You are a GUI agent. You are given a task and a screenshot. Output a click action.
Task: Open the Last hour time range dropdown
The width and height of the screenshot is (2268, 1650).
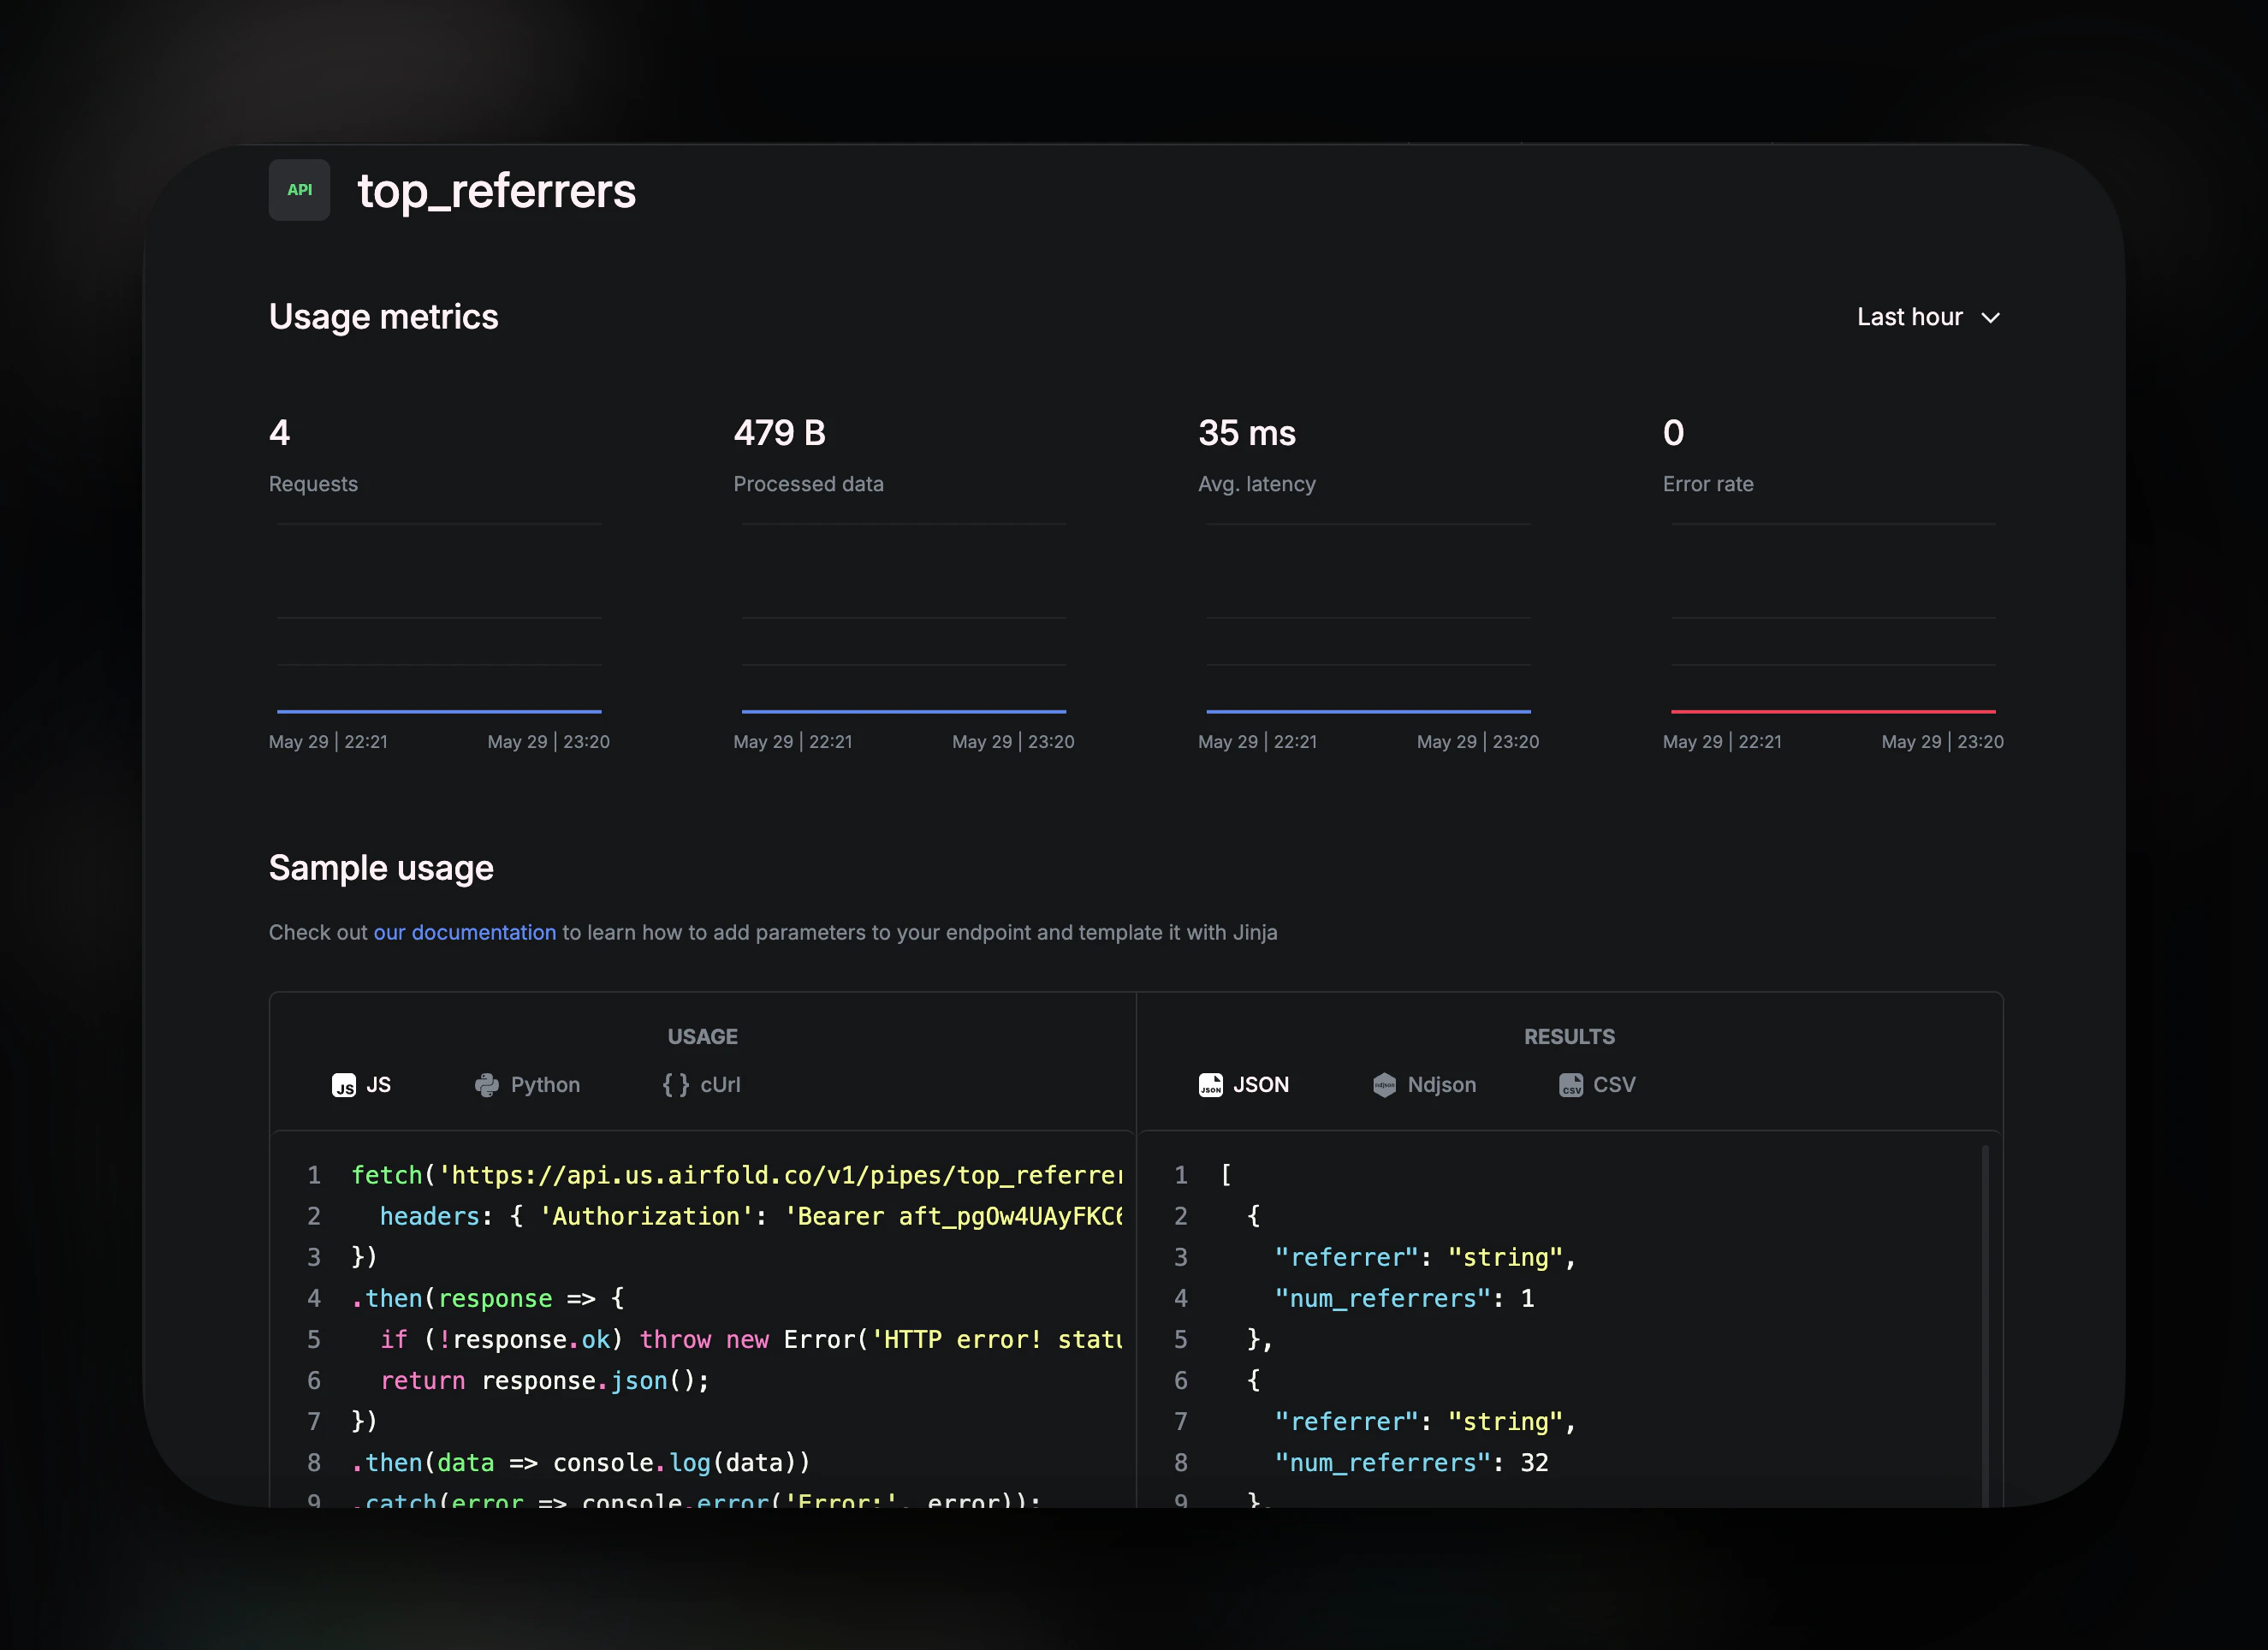pos(1909,318)
